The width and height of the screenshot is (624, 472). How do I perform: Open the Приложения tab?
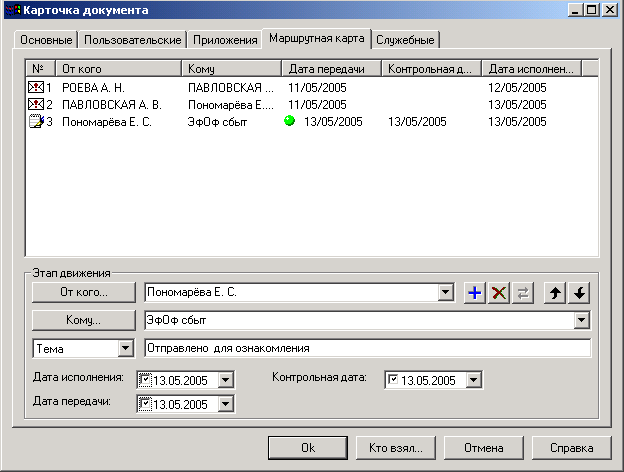[x=225, y=40]
